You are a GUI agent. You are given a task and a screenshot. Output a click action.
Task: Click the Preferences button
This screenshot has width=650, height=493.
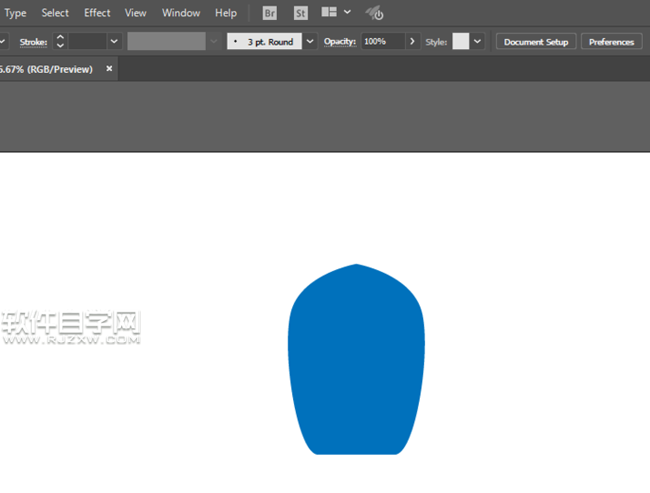pyautogui.click(x=611, y=42)
